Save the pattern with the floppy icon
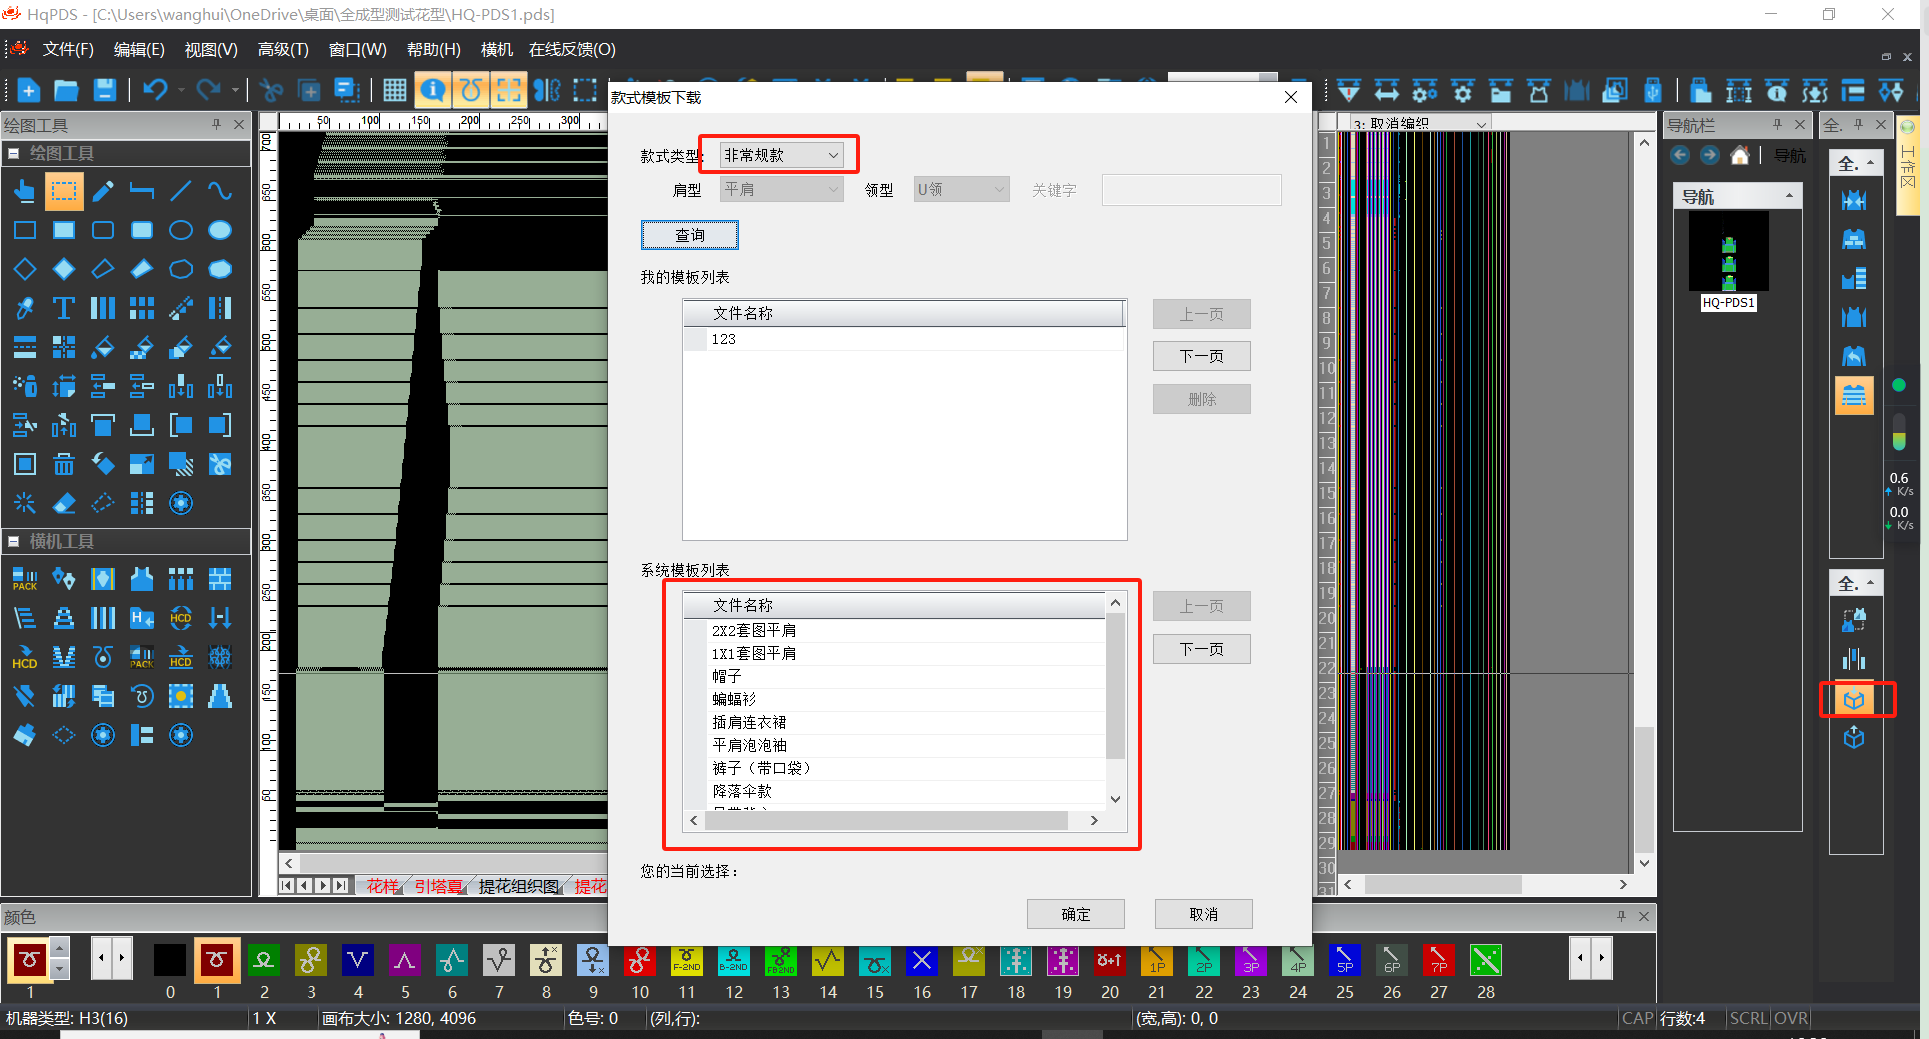1929x1039 pixels. point(104,91)
